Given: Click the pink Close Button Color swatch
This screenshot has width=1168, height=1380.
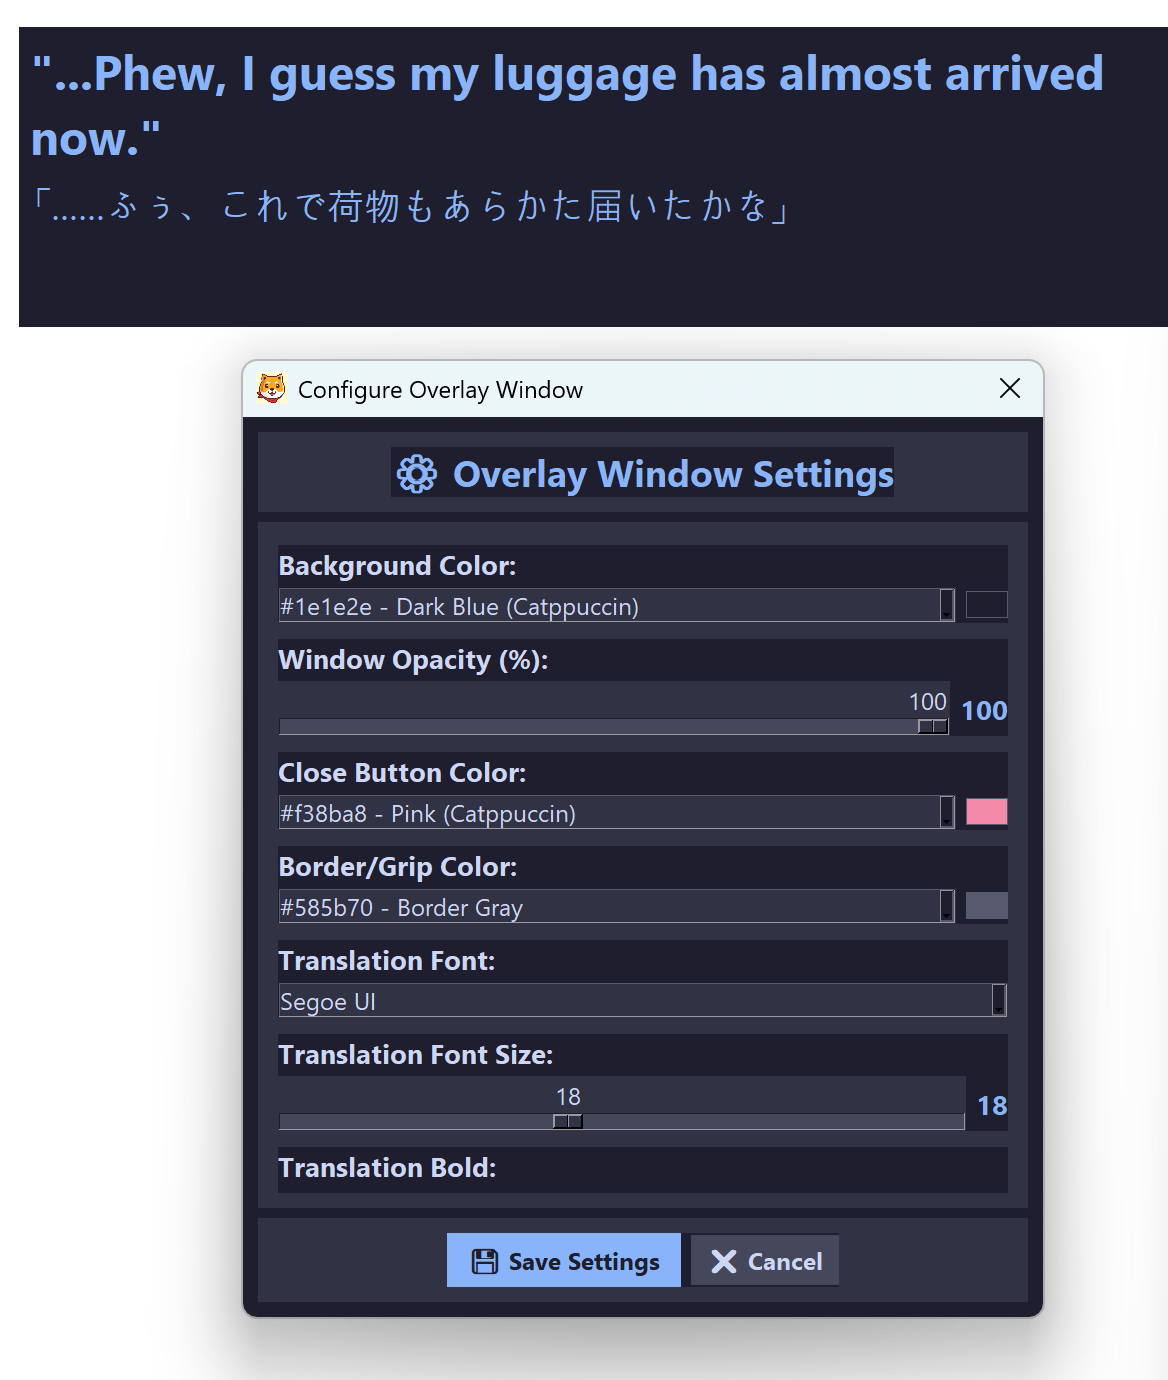Looking at the screenshot, I should click(x=986, y=812).
